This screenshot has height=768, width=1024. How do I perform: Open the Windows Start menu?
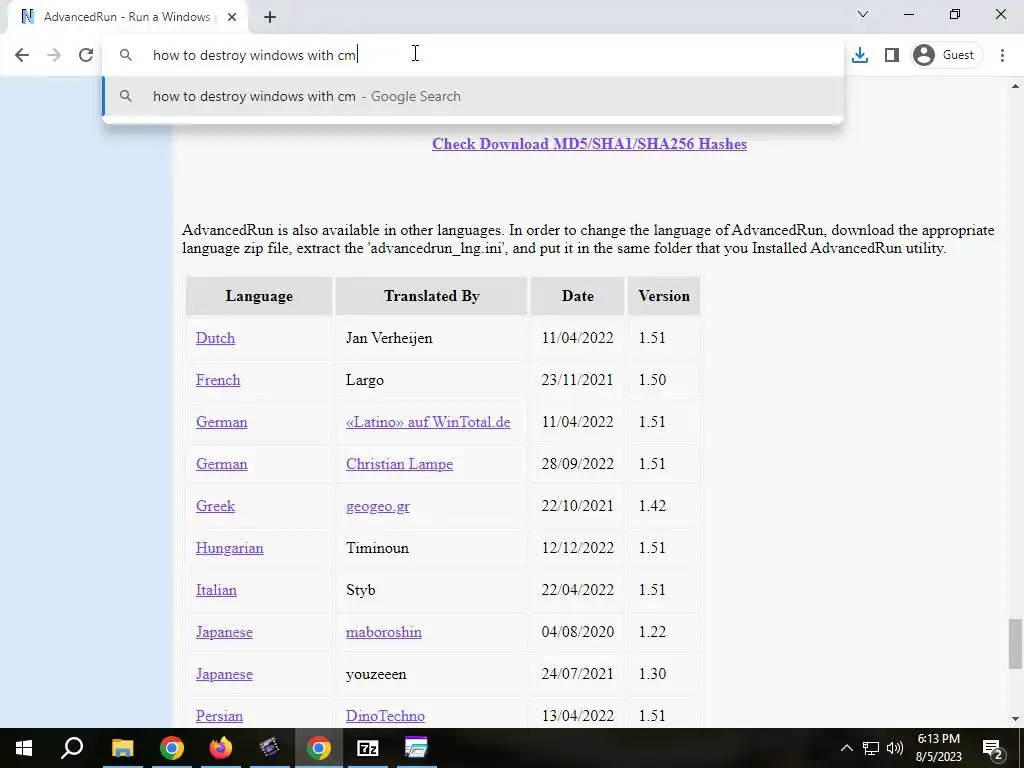pyautogui.click(x=24, y=748)
